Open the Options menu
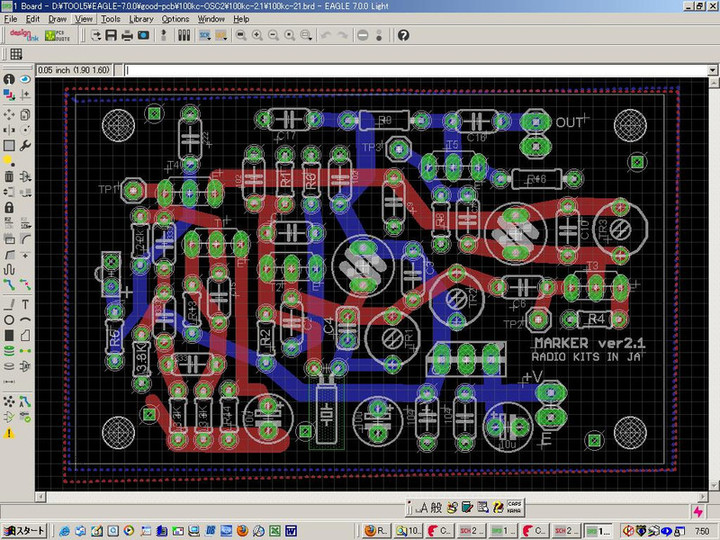The height and width of the screenshot is (540, 720). [x=175, y=18]
